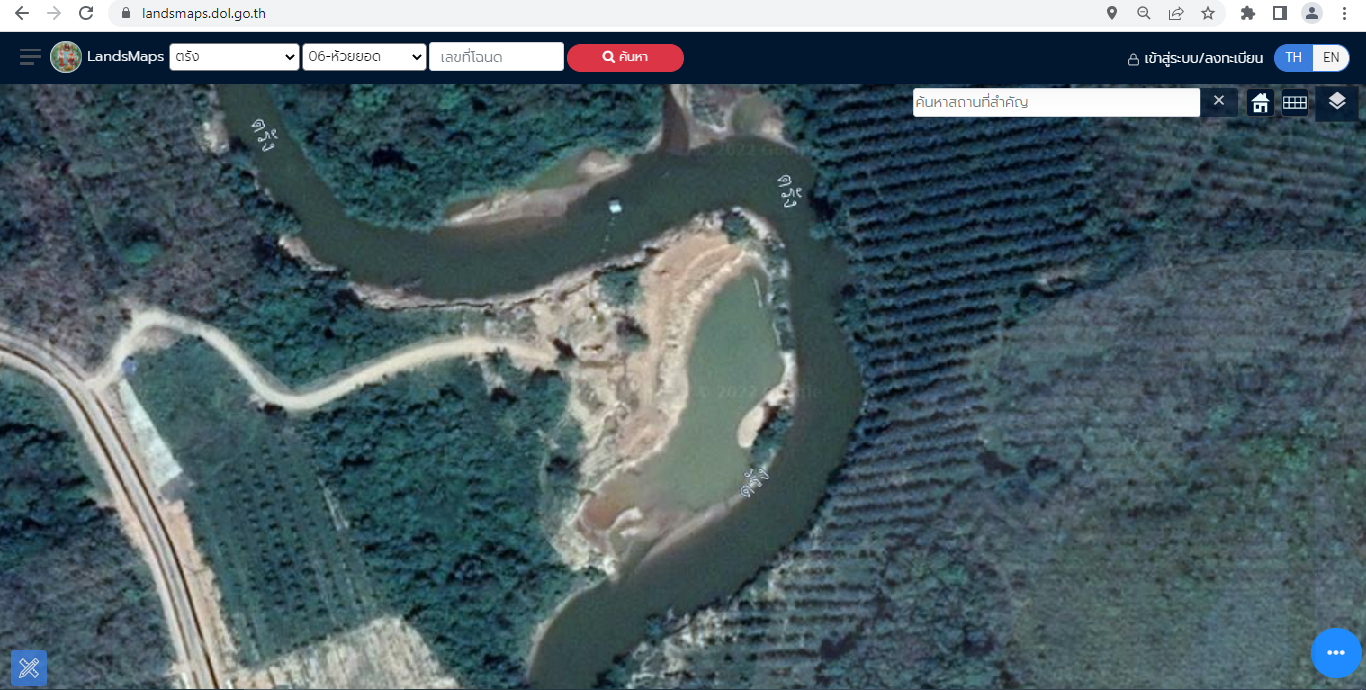This screenshot has width=1366, height=690.
Task: Open the Chrome extensions puzzle icon
Action: (x=1247, y=13)
